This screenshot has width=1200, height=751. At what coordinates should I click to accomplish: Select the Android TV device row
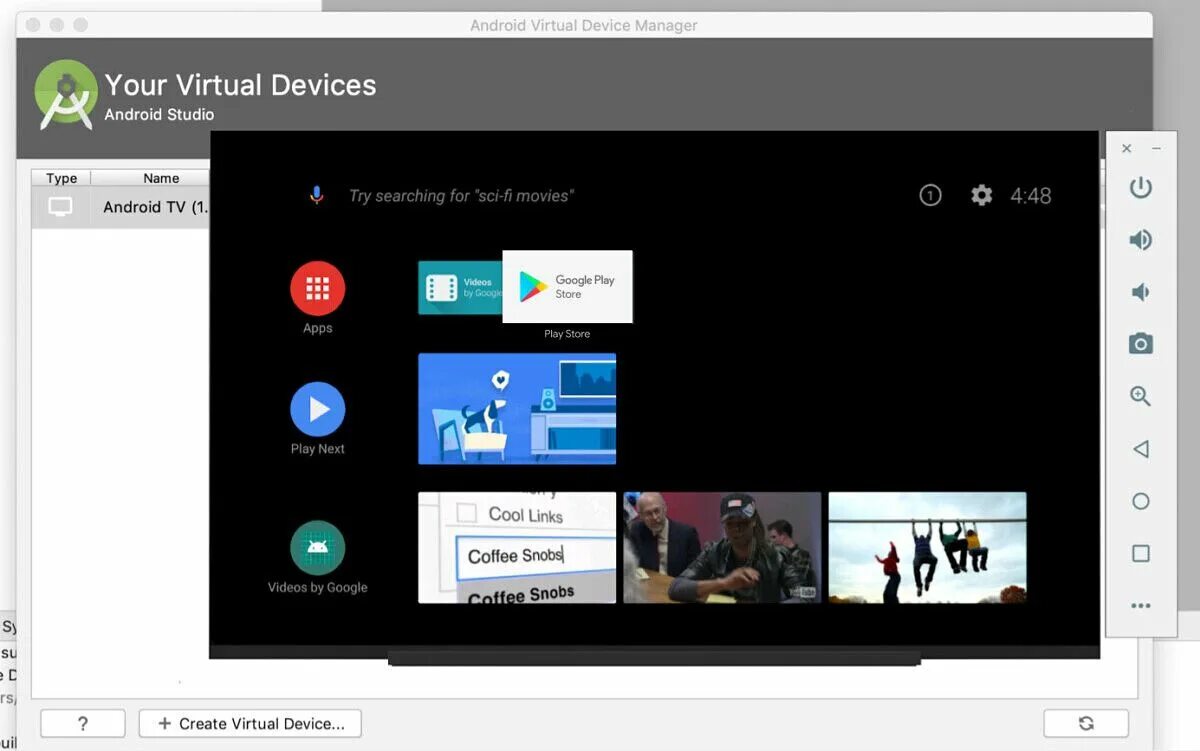click(x=121, y=208)
